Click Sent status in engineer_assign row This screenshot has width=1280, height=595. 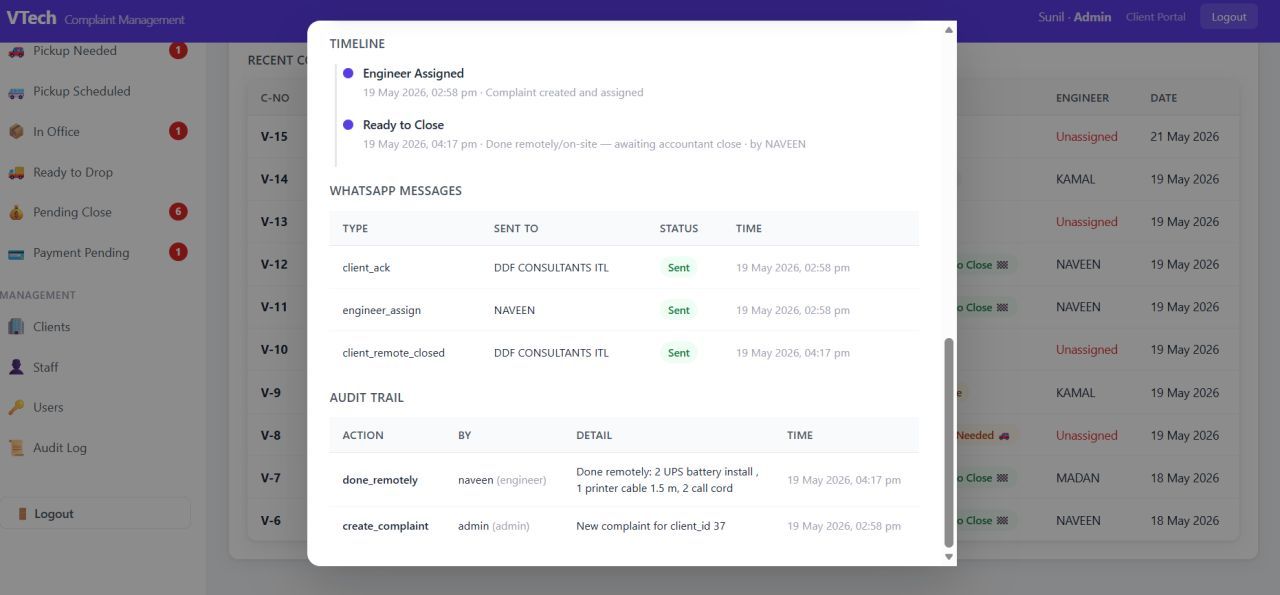tap(679, 310)
